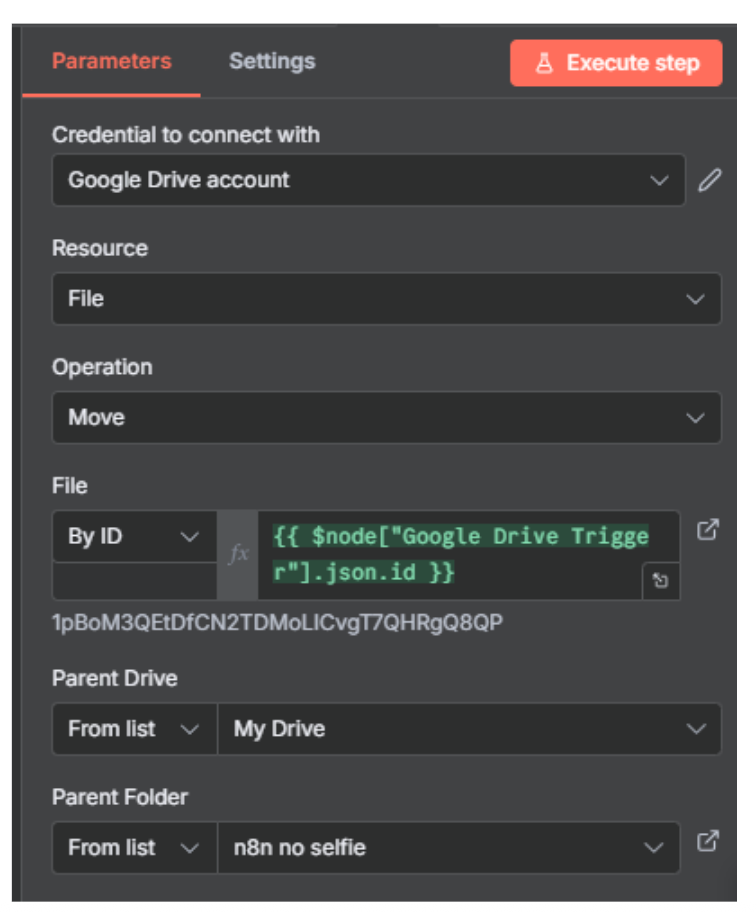Expand the expression editor corner icon

[x=661, y=580]
